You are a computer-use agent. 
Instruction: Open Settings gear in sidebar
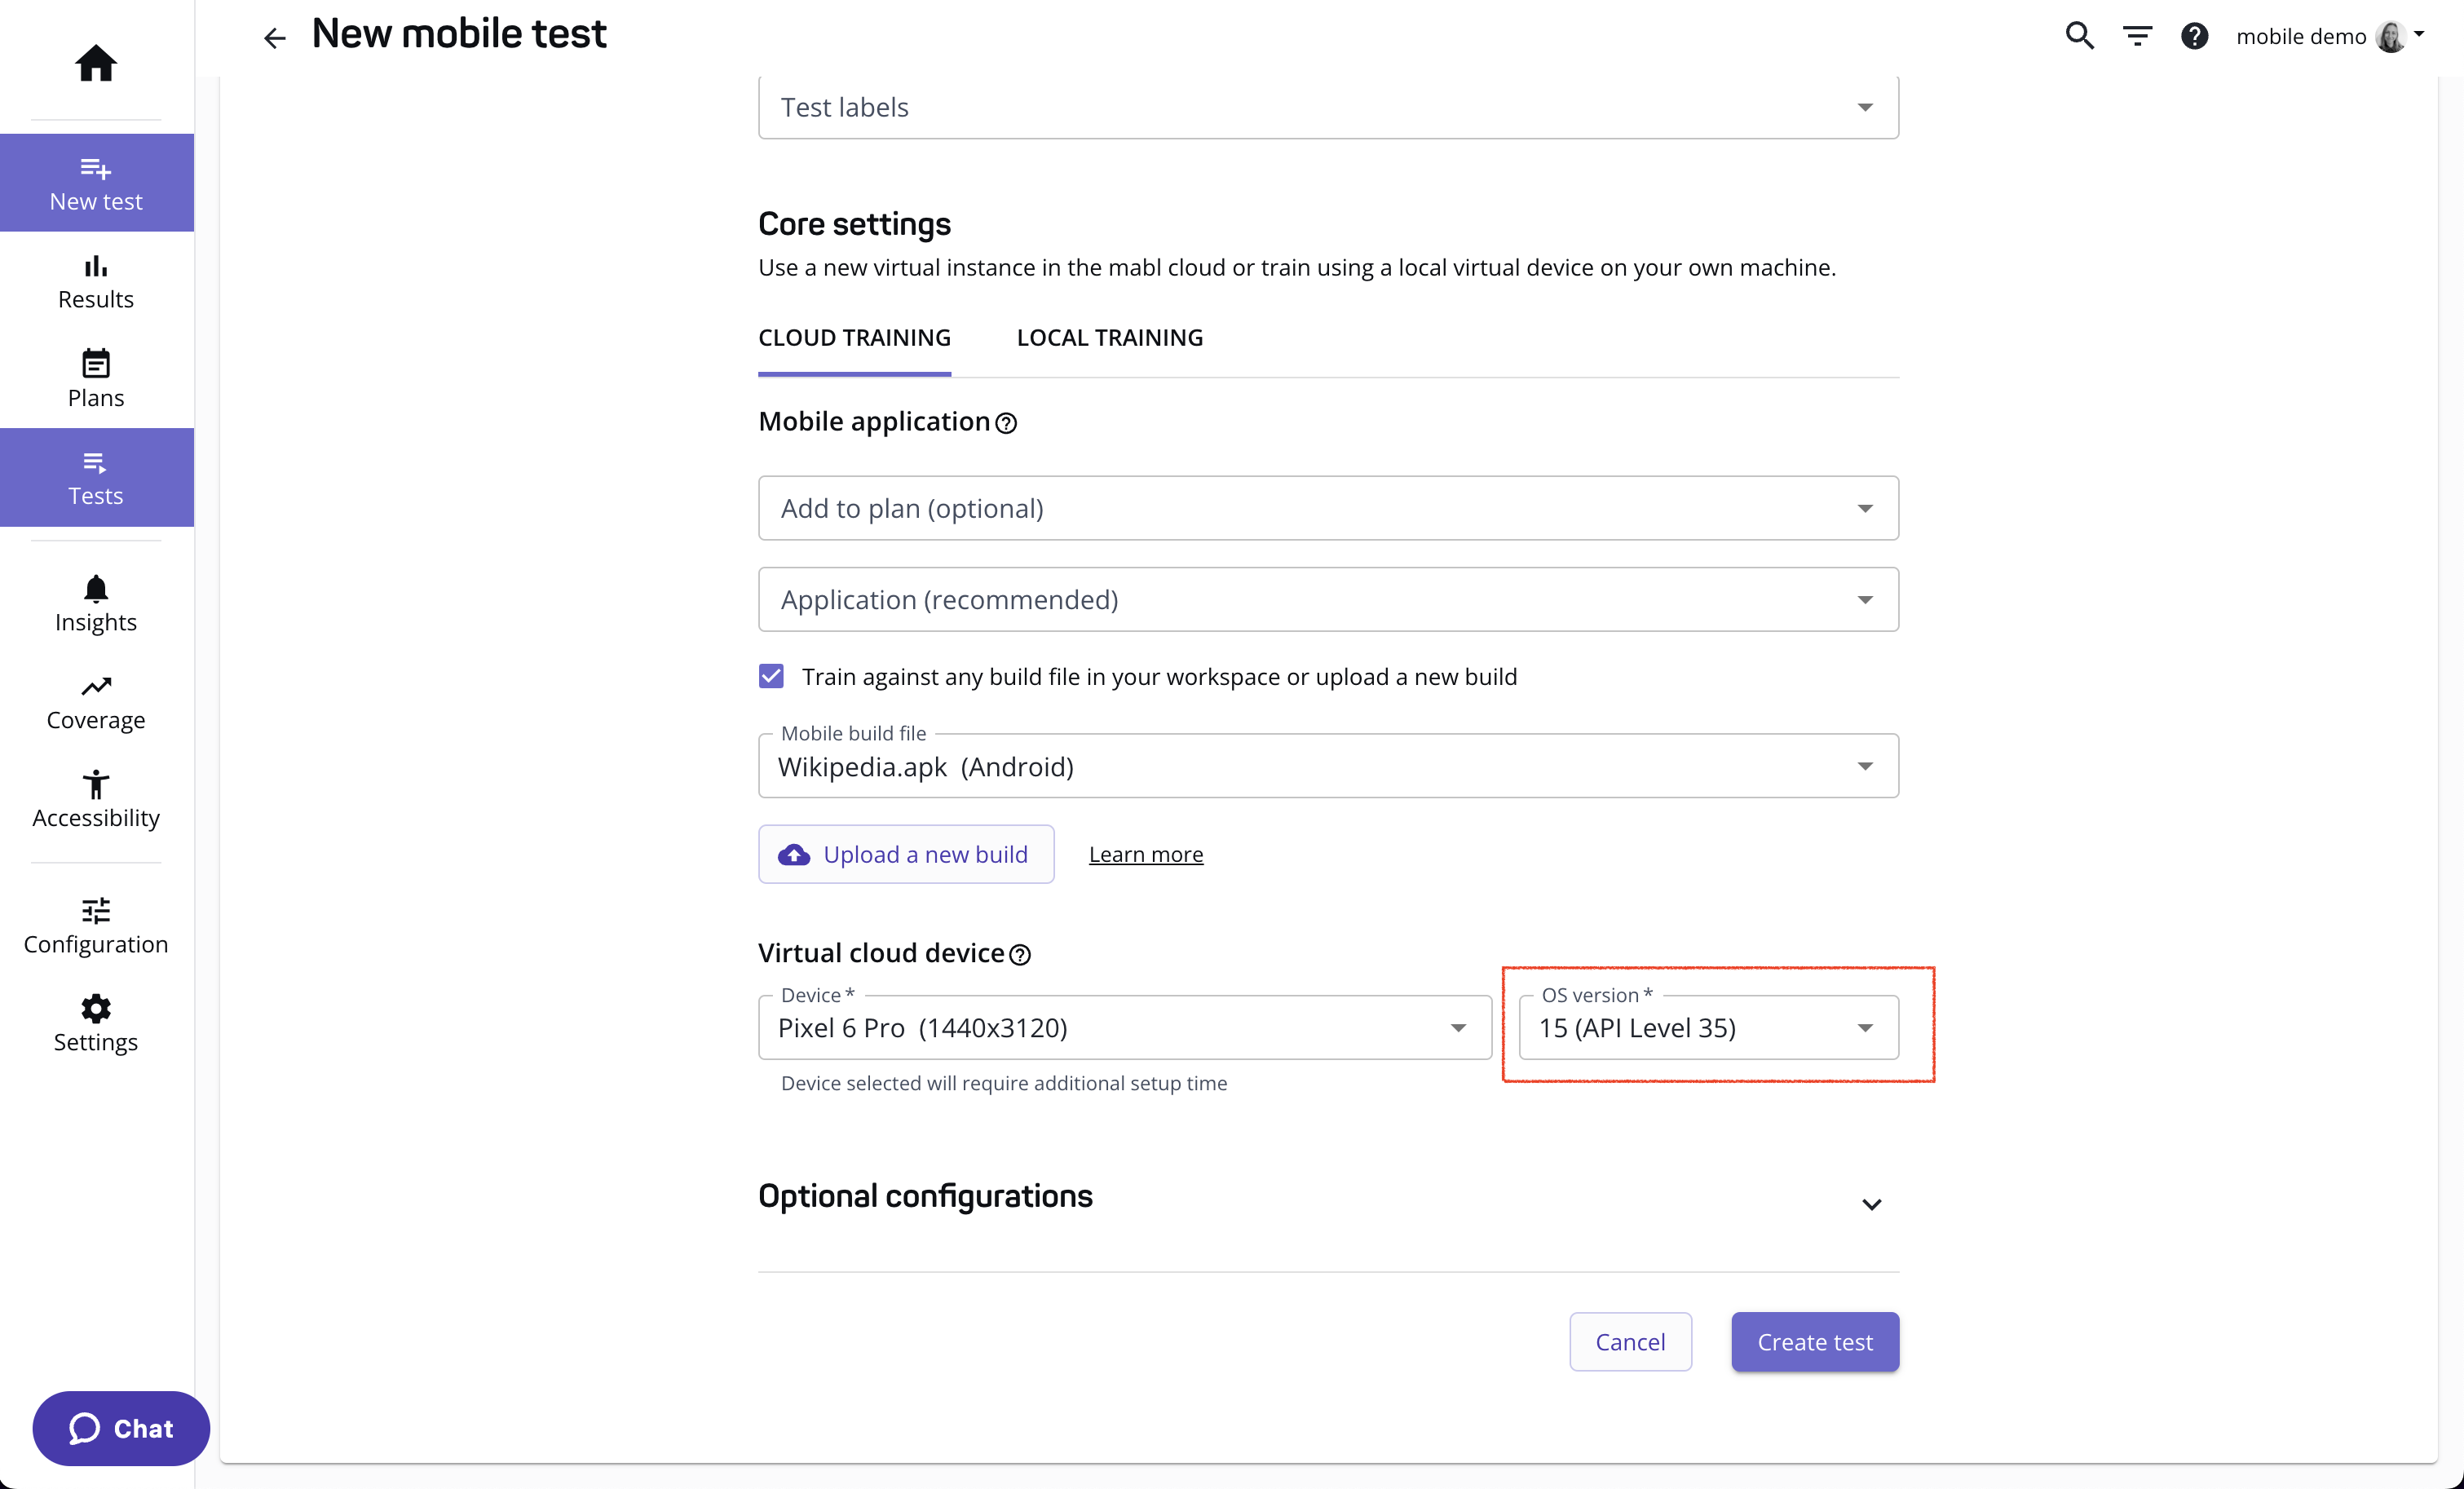[x=96, y=1024]
